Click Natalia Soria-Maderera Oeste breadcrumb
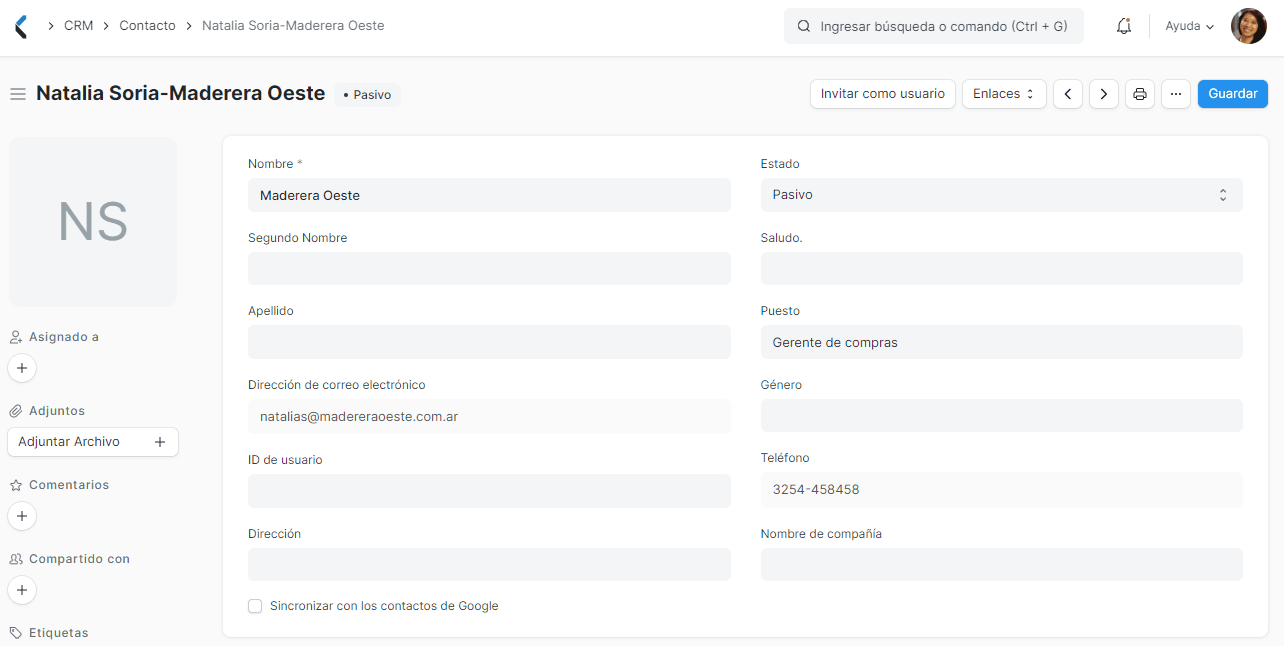This screenshot has width=1284, height=646. coord(293,26)
